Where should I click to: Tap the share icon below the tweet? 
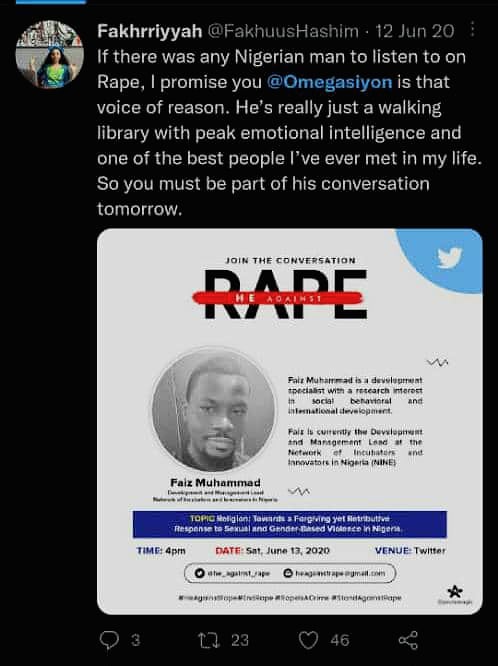[x=408, y=640]
